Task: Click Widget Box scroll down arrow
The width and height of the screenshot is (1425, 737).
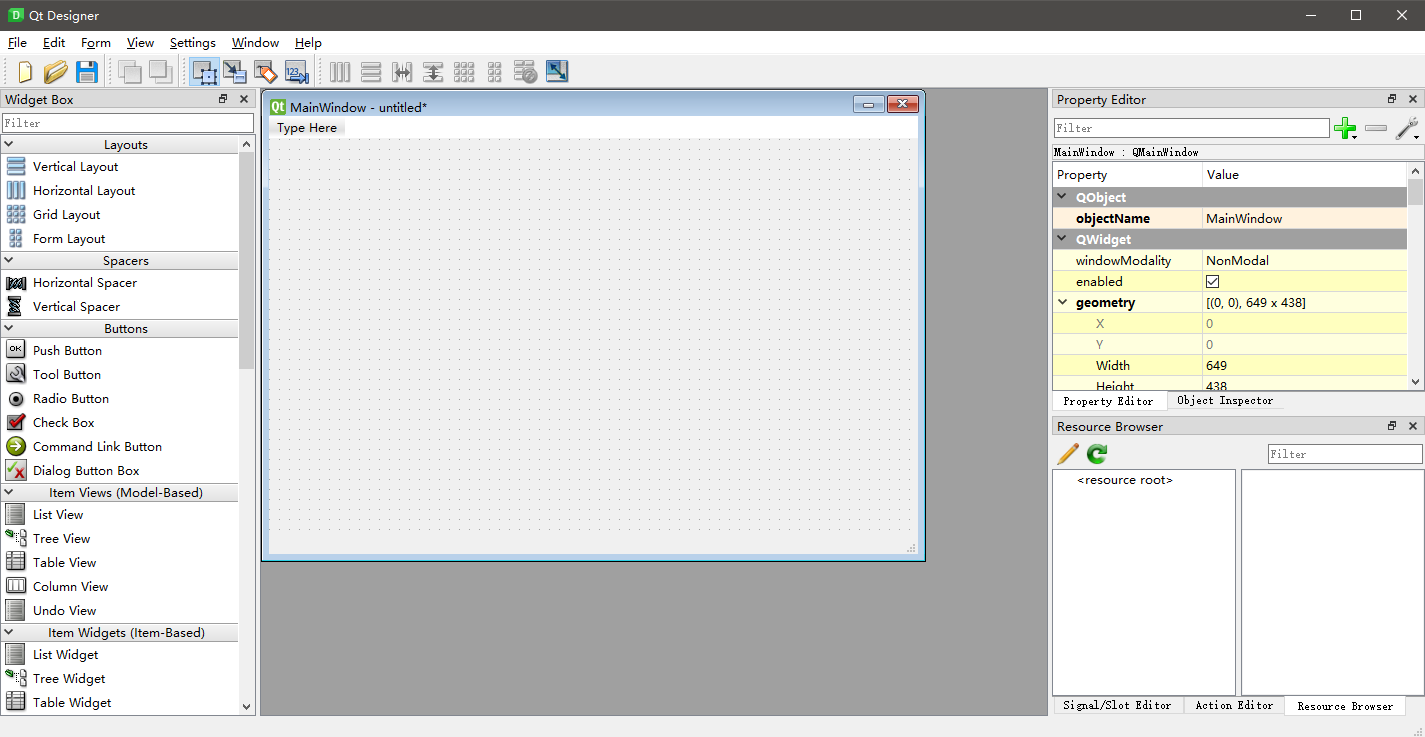Action: [x=247, y=706]
